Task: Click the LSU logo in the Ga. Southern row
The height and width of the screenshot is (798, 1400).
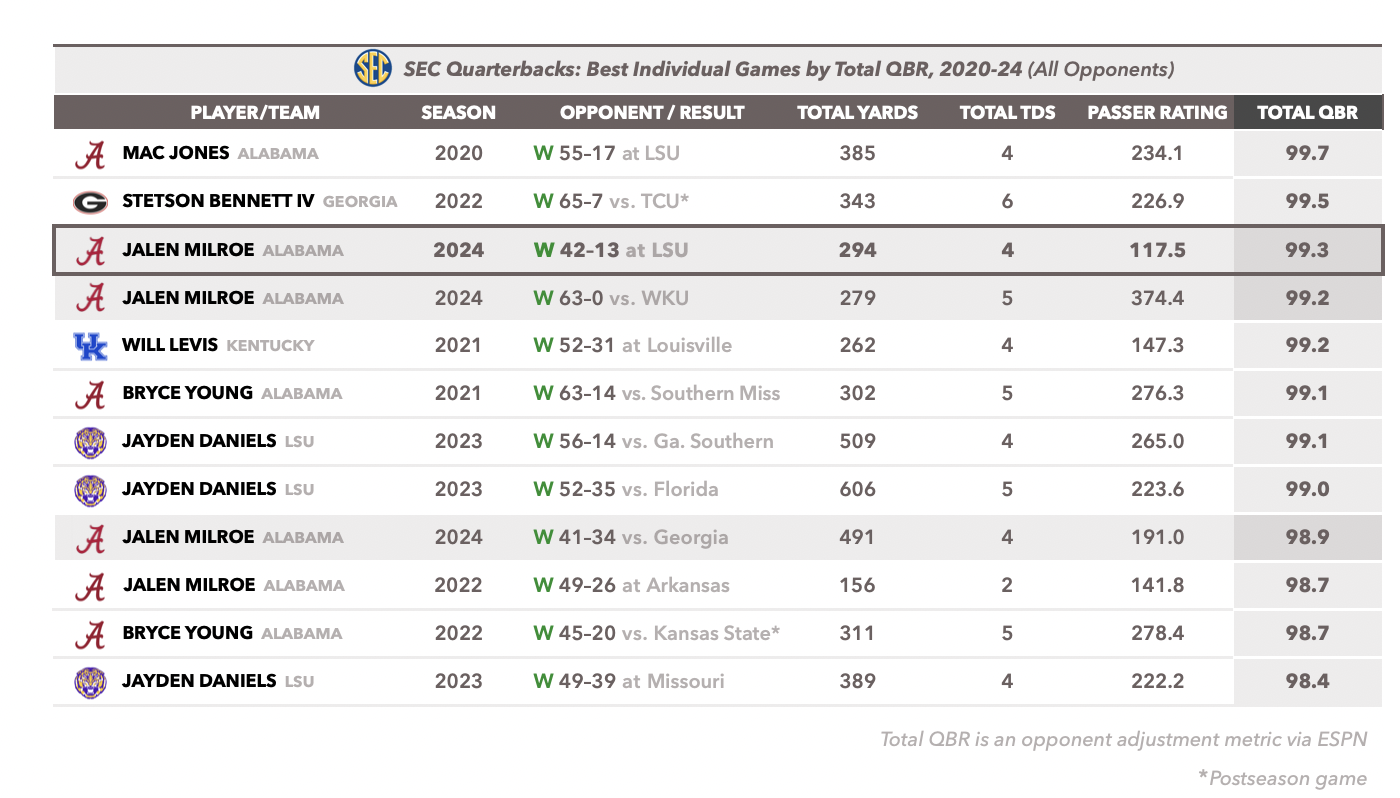Action: pos(91,442)
